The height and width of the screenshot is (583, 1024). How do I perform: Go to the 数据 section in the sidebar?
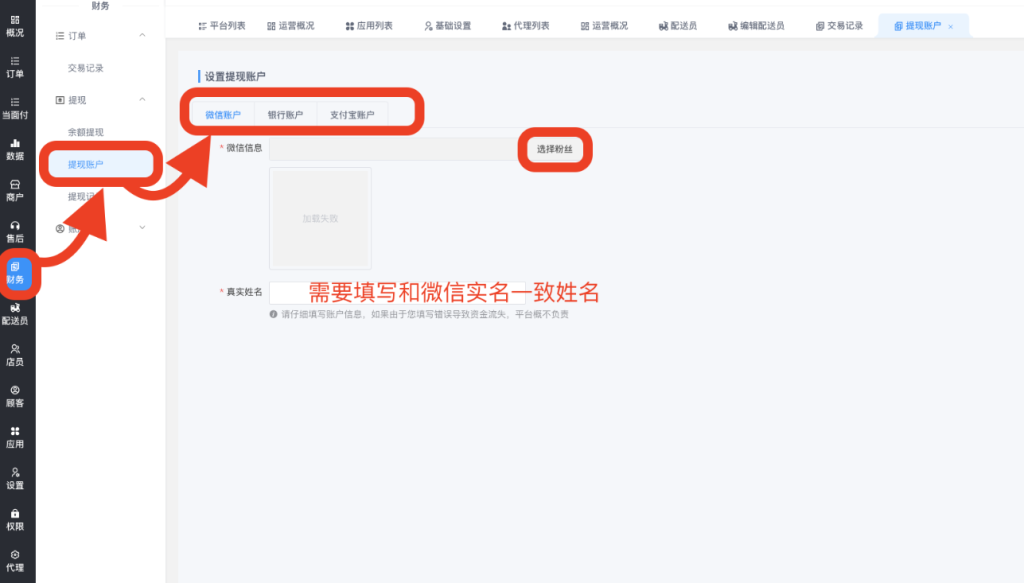pyautogui.click(x=15, y=149)
